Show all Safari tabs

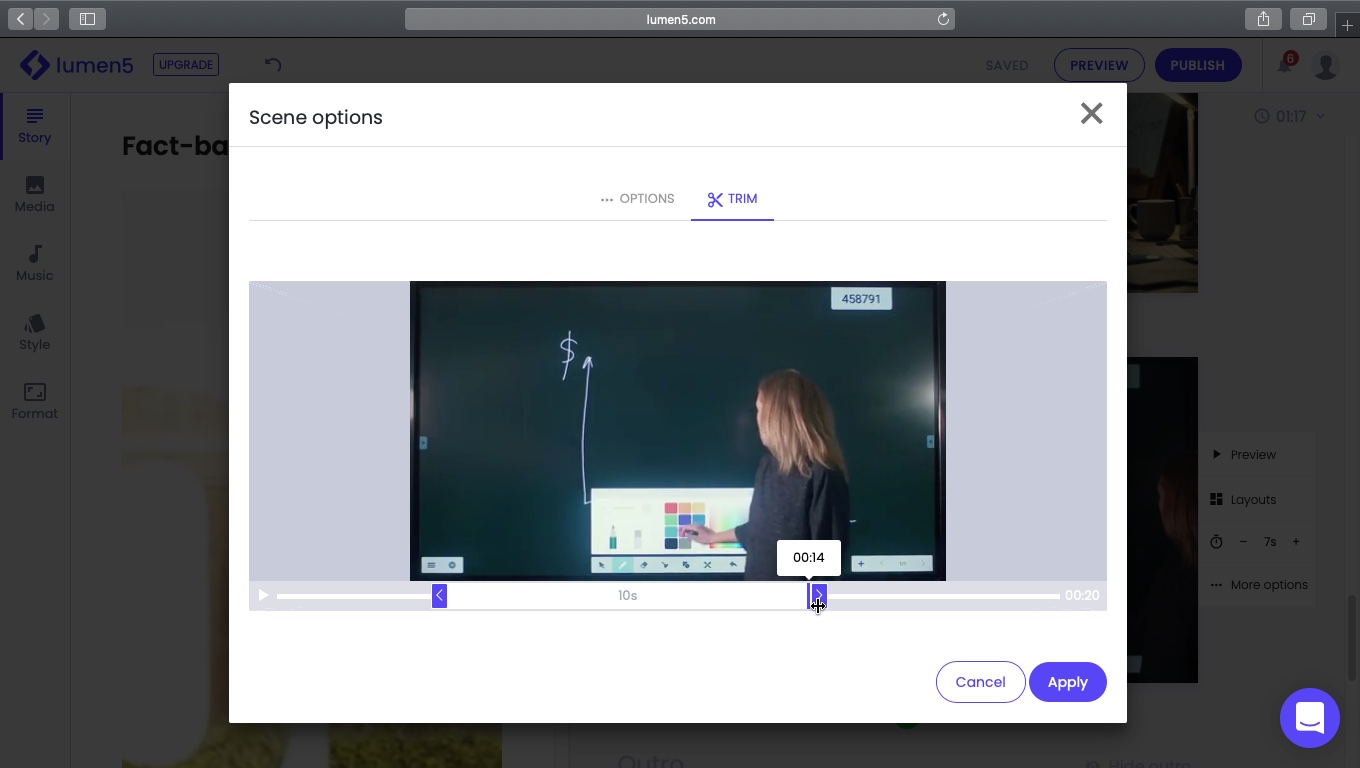click(1308, 19)
